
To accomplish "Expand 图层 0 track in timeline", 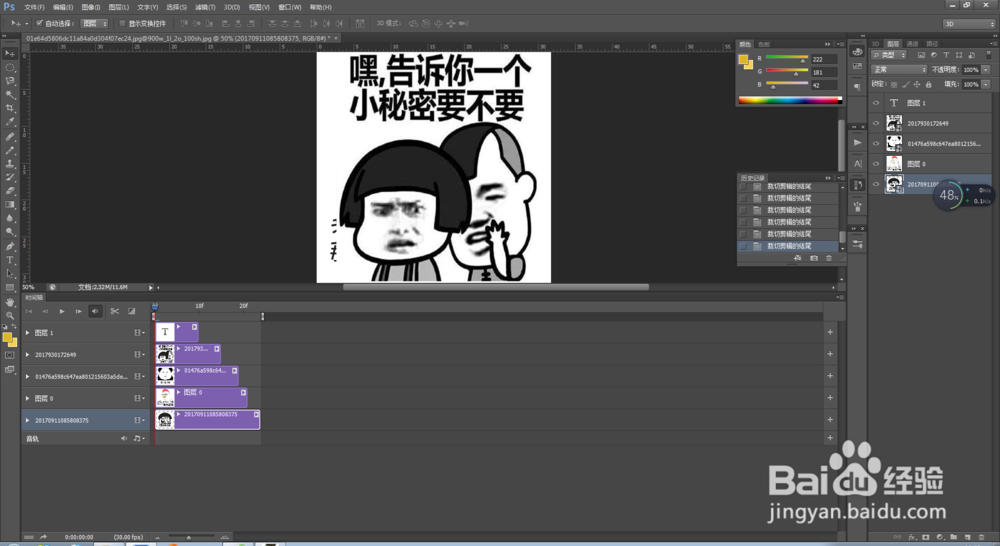I will click(x=27, y=398).
